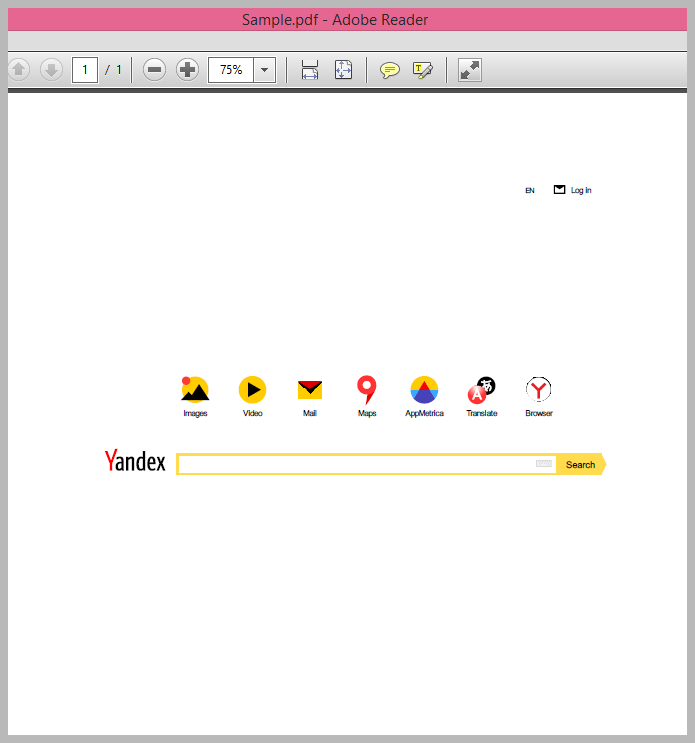This screenshot has width=695, height=743.
Task: Go to previous page with up arrow
Action: pos(19,70)
